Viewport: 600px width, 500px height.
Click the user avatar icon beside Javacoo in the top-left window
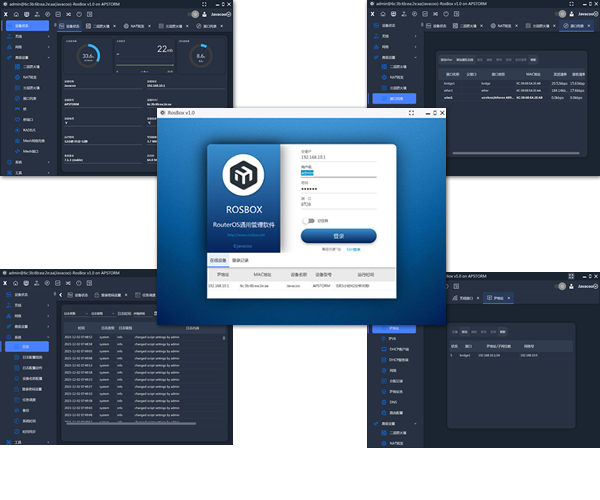204,15
